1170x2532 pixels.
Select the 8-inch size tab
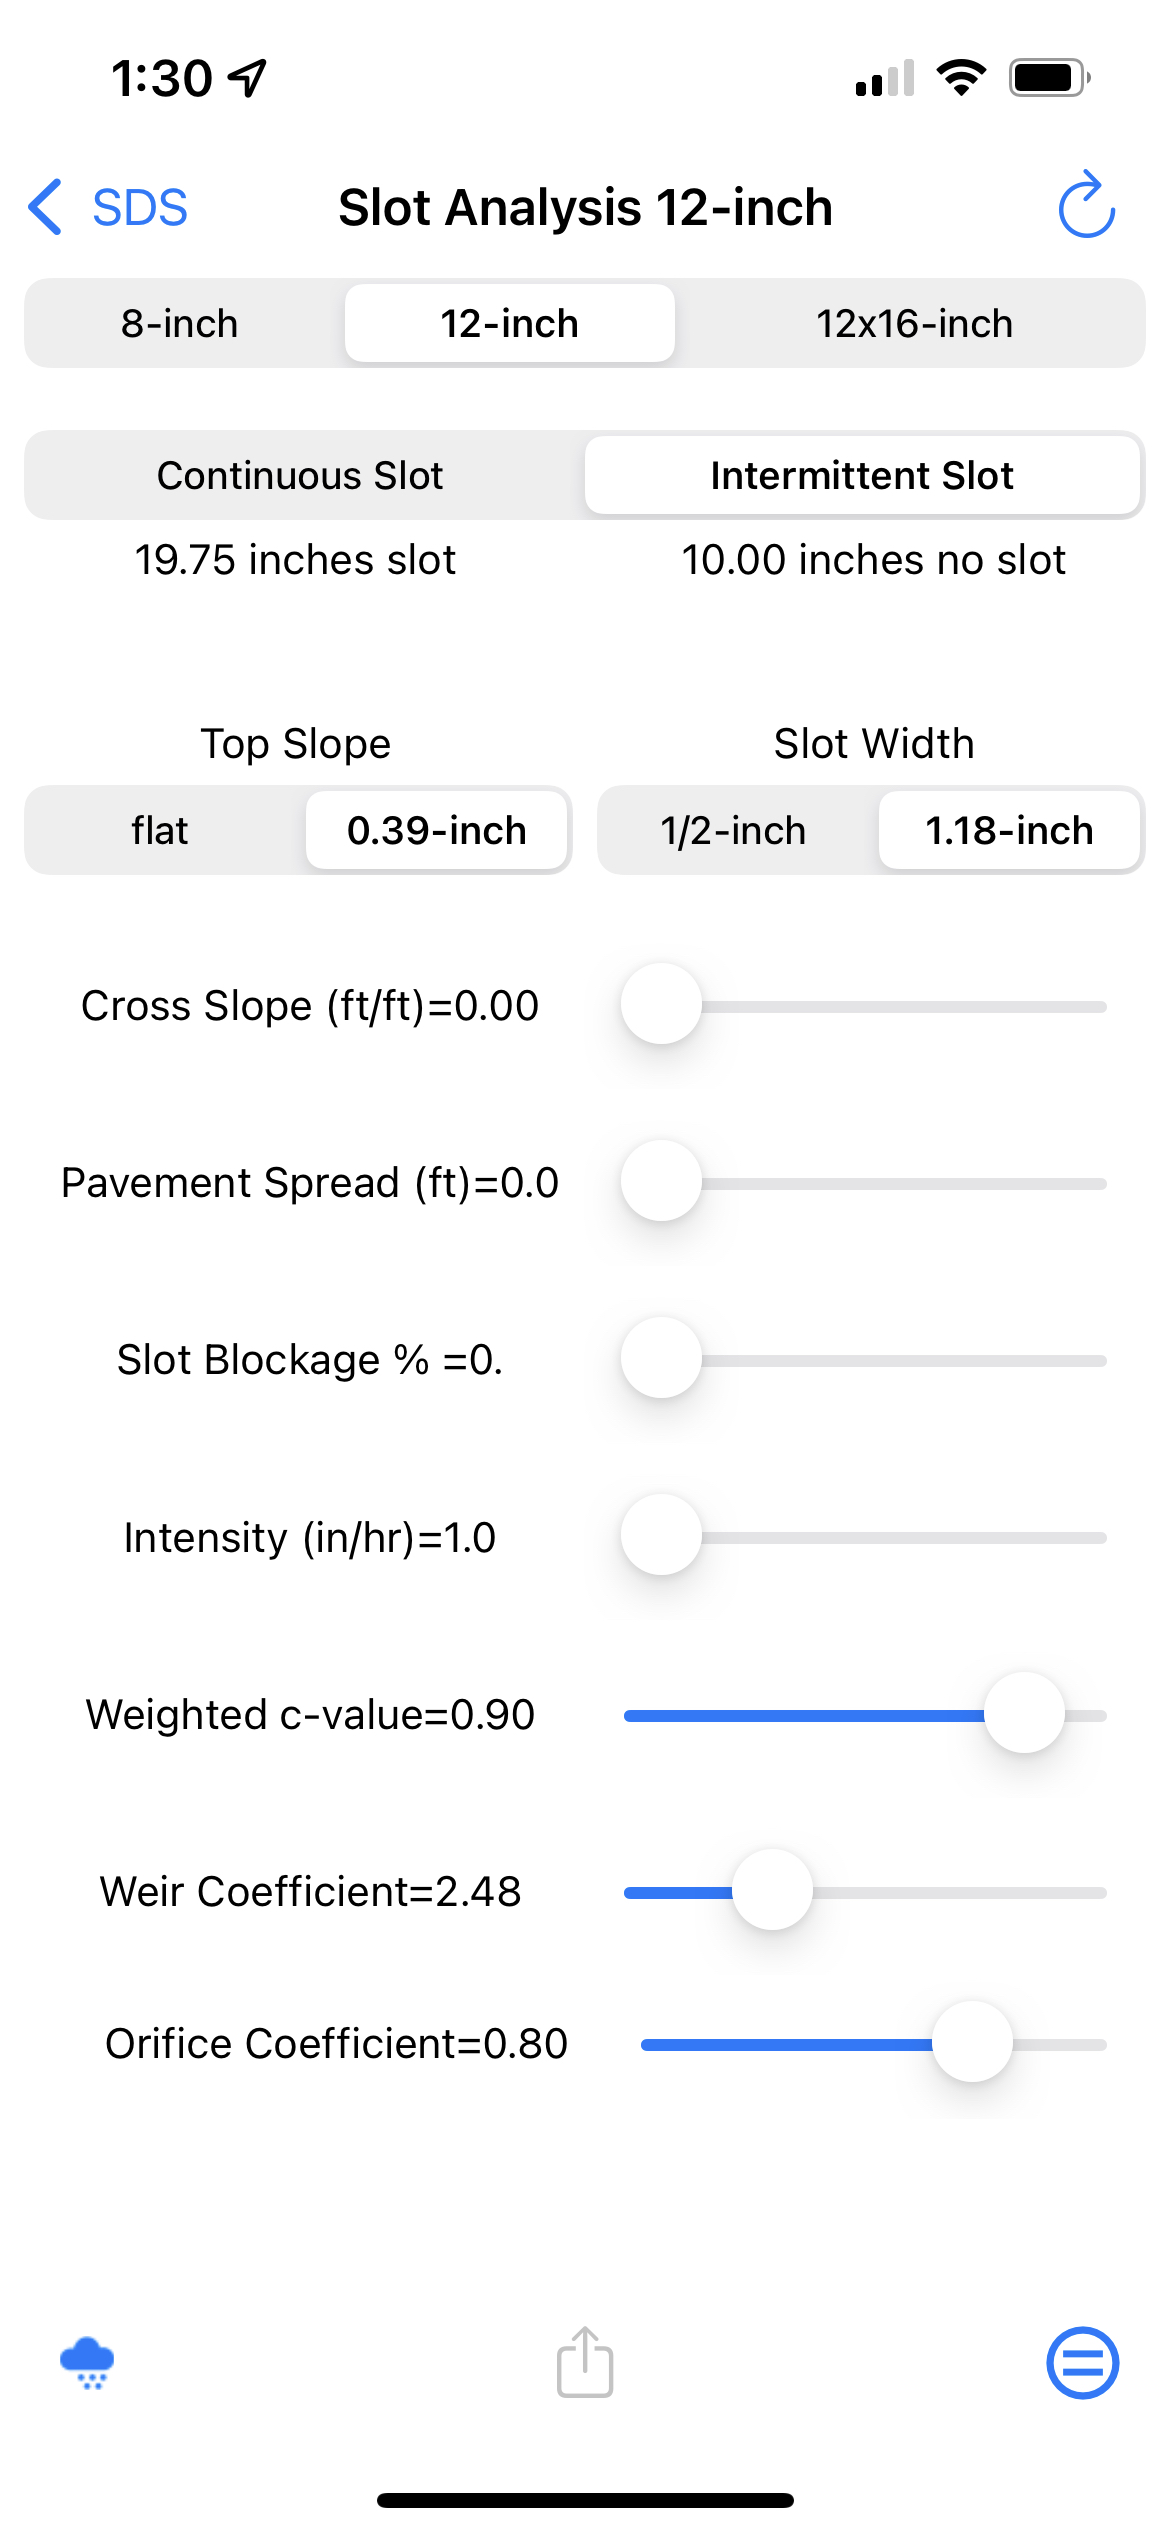point(180,324)
